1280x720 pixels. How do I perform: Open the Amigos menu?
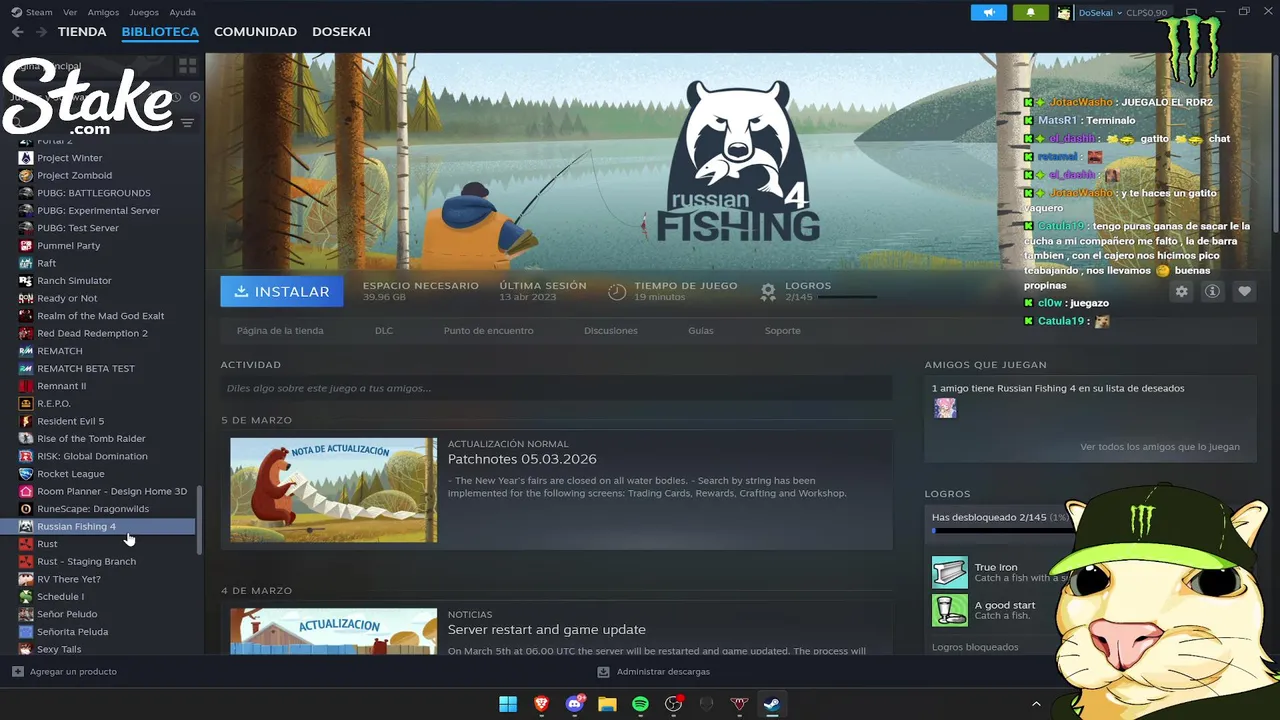103,12
